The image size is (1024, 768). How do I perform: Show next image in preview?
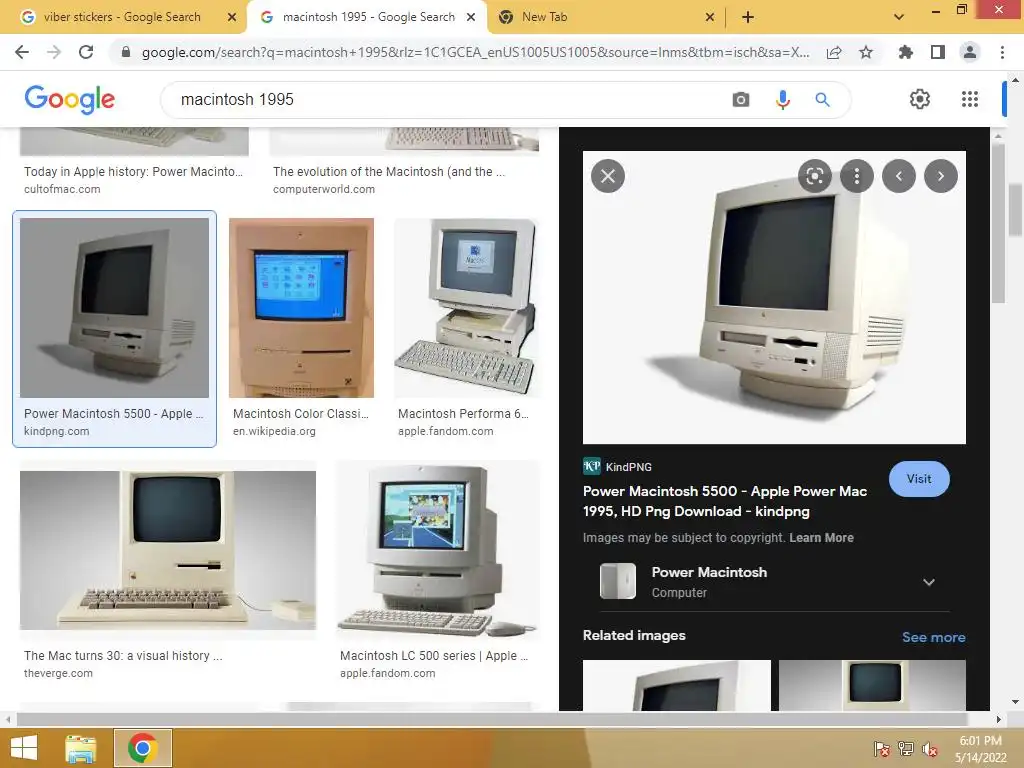coord(941,176)
